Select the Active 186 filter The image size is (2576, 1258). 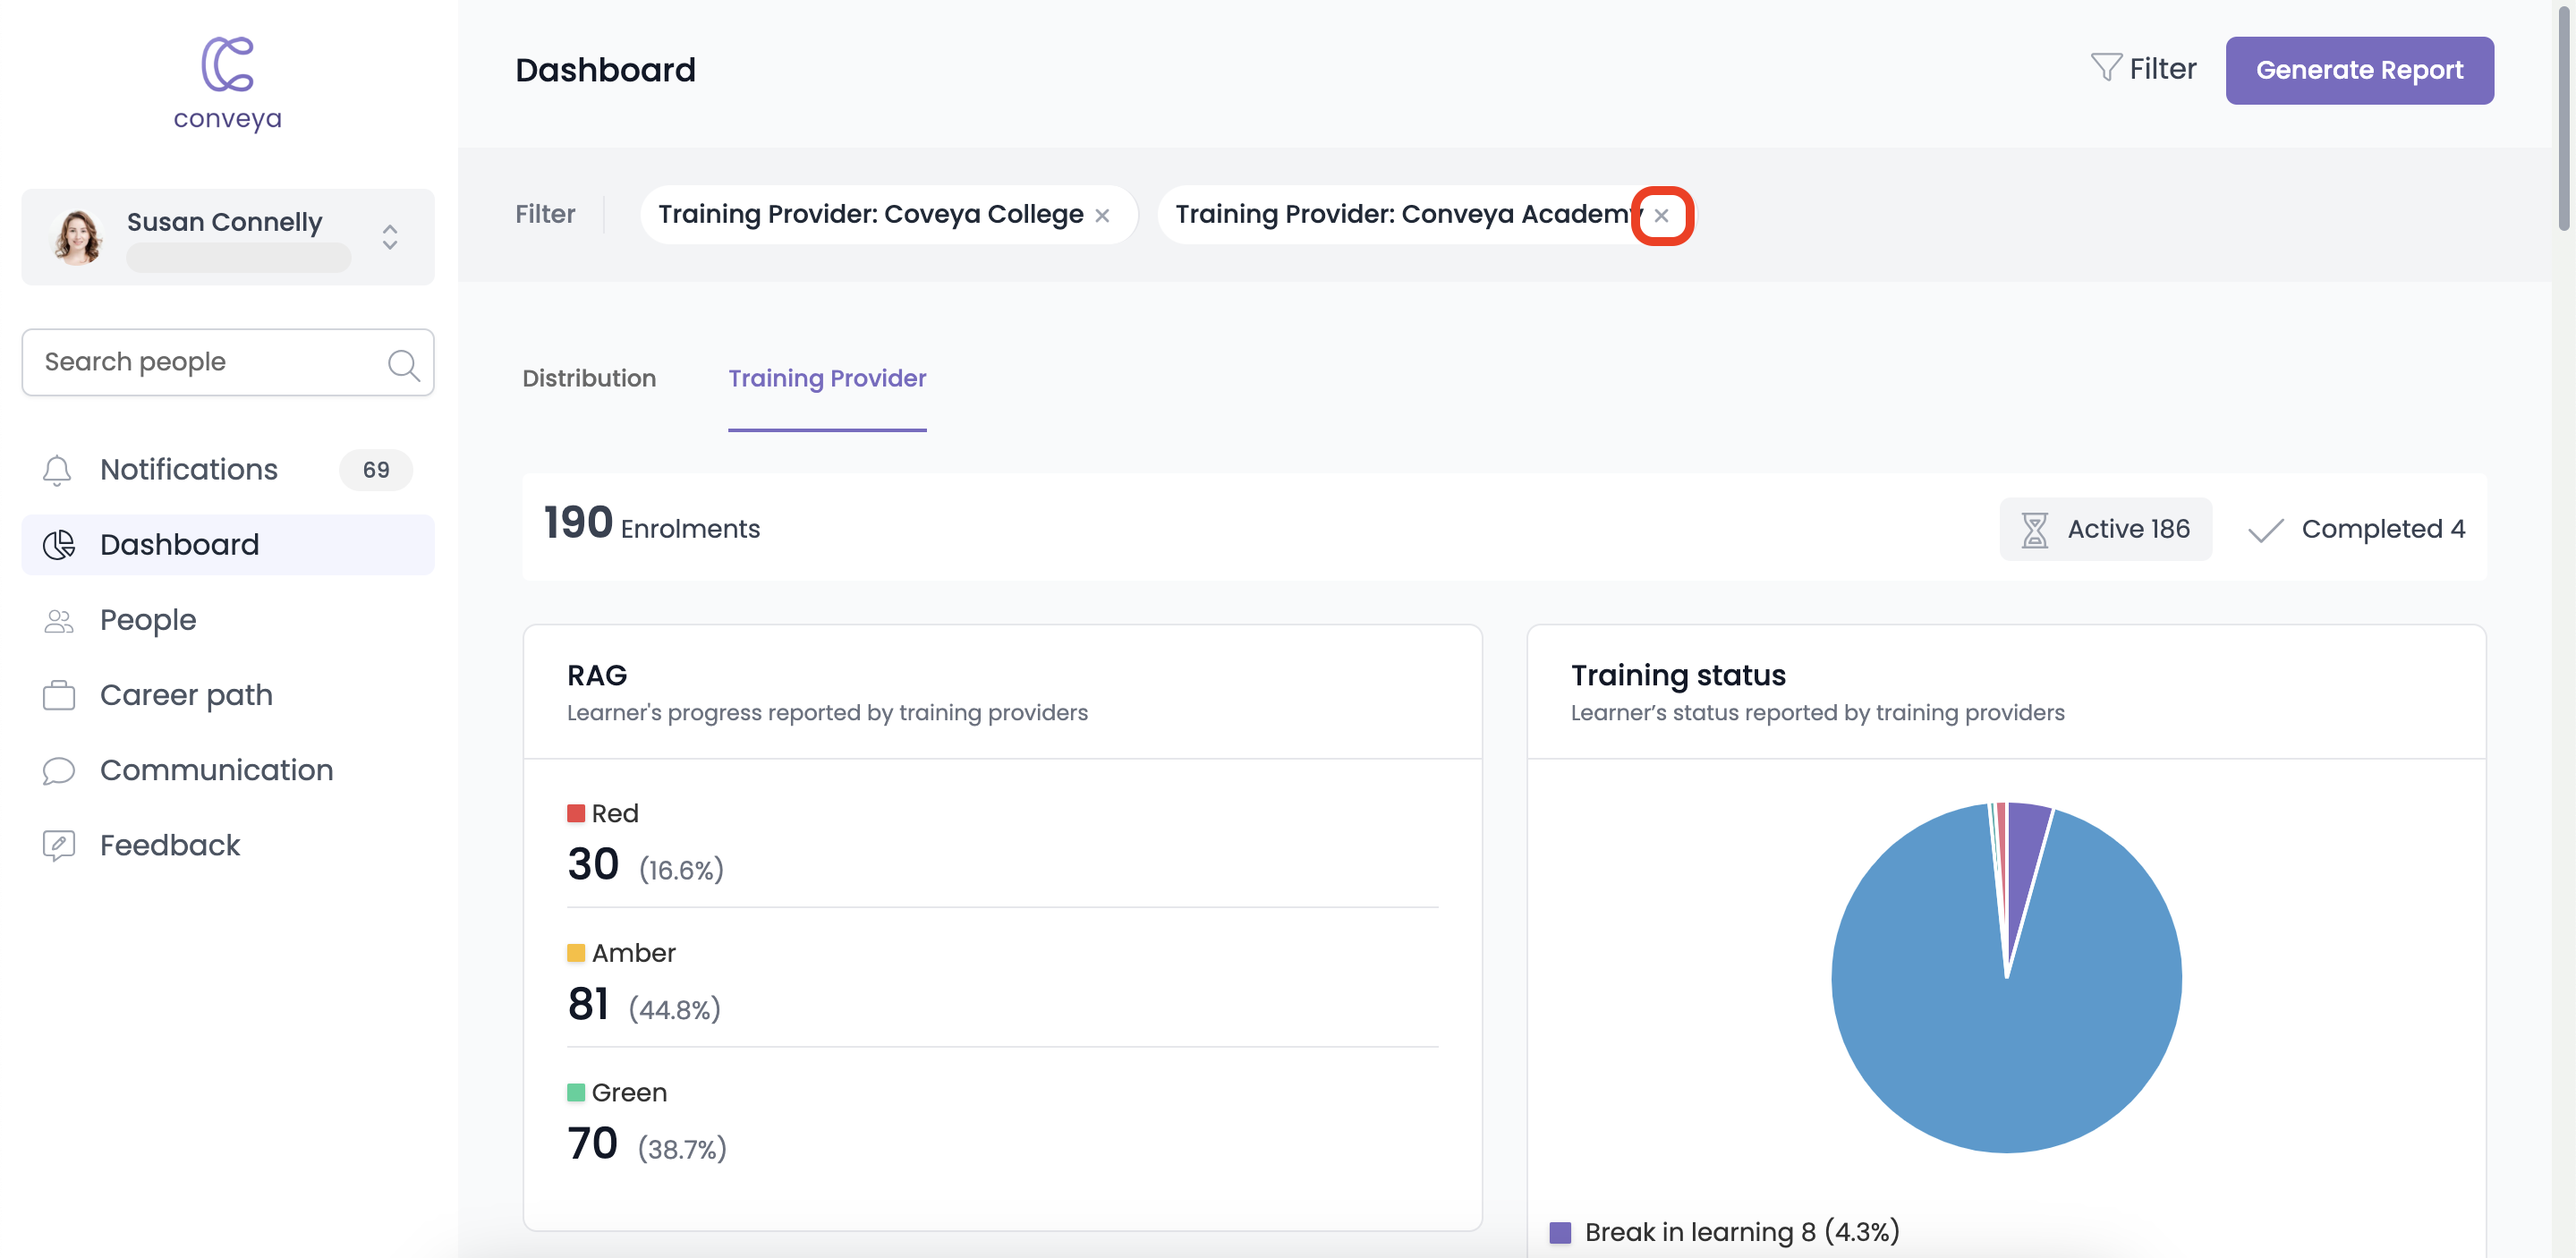point(2106,529)
